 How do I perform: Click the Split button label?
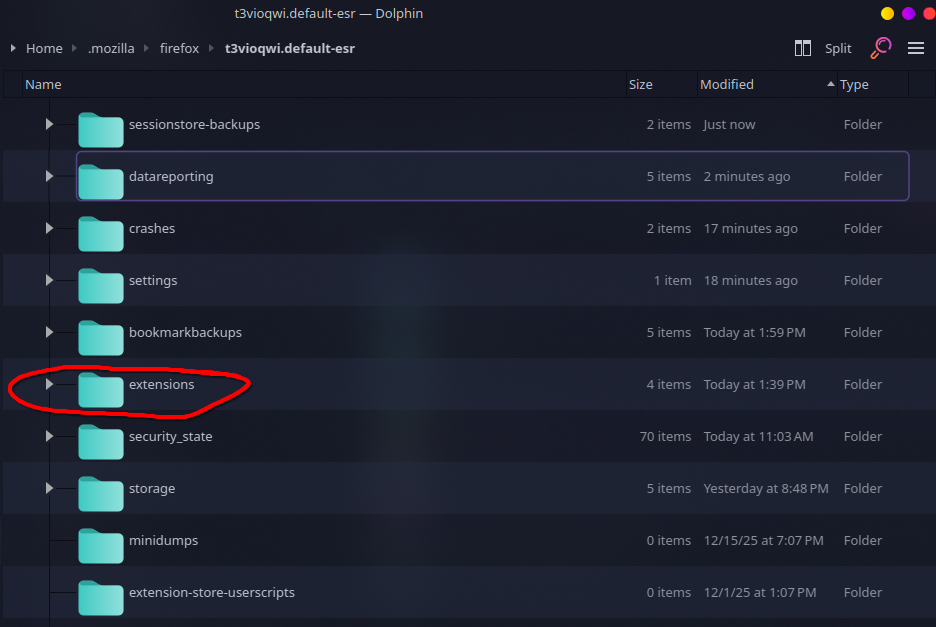point(838,47)
